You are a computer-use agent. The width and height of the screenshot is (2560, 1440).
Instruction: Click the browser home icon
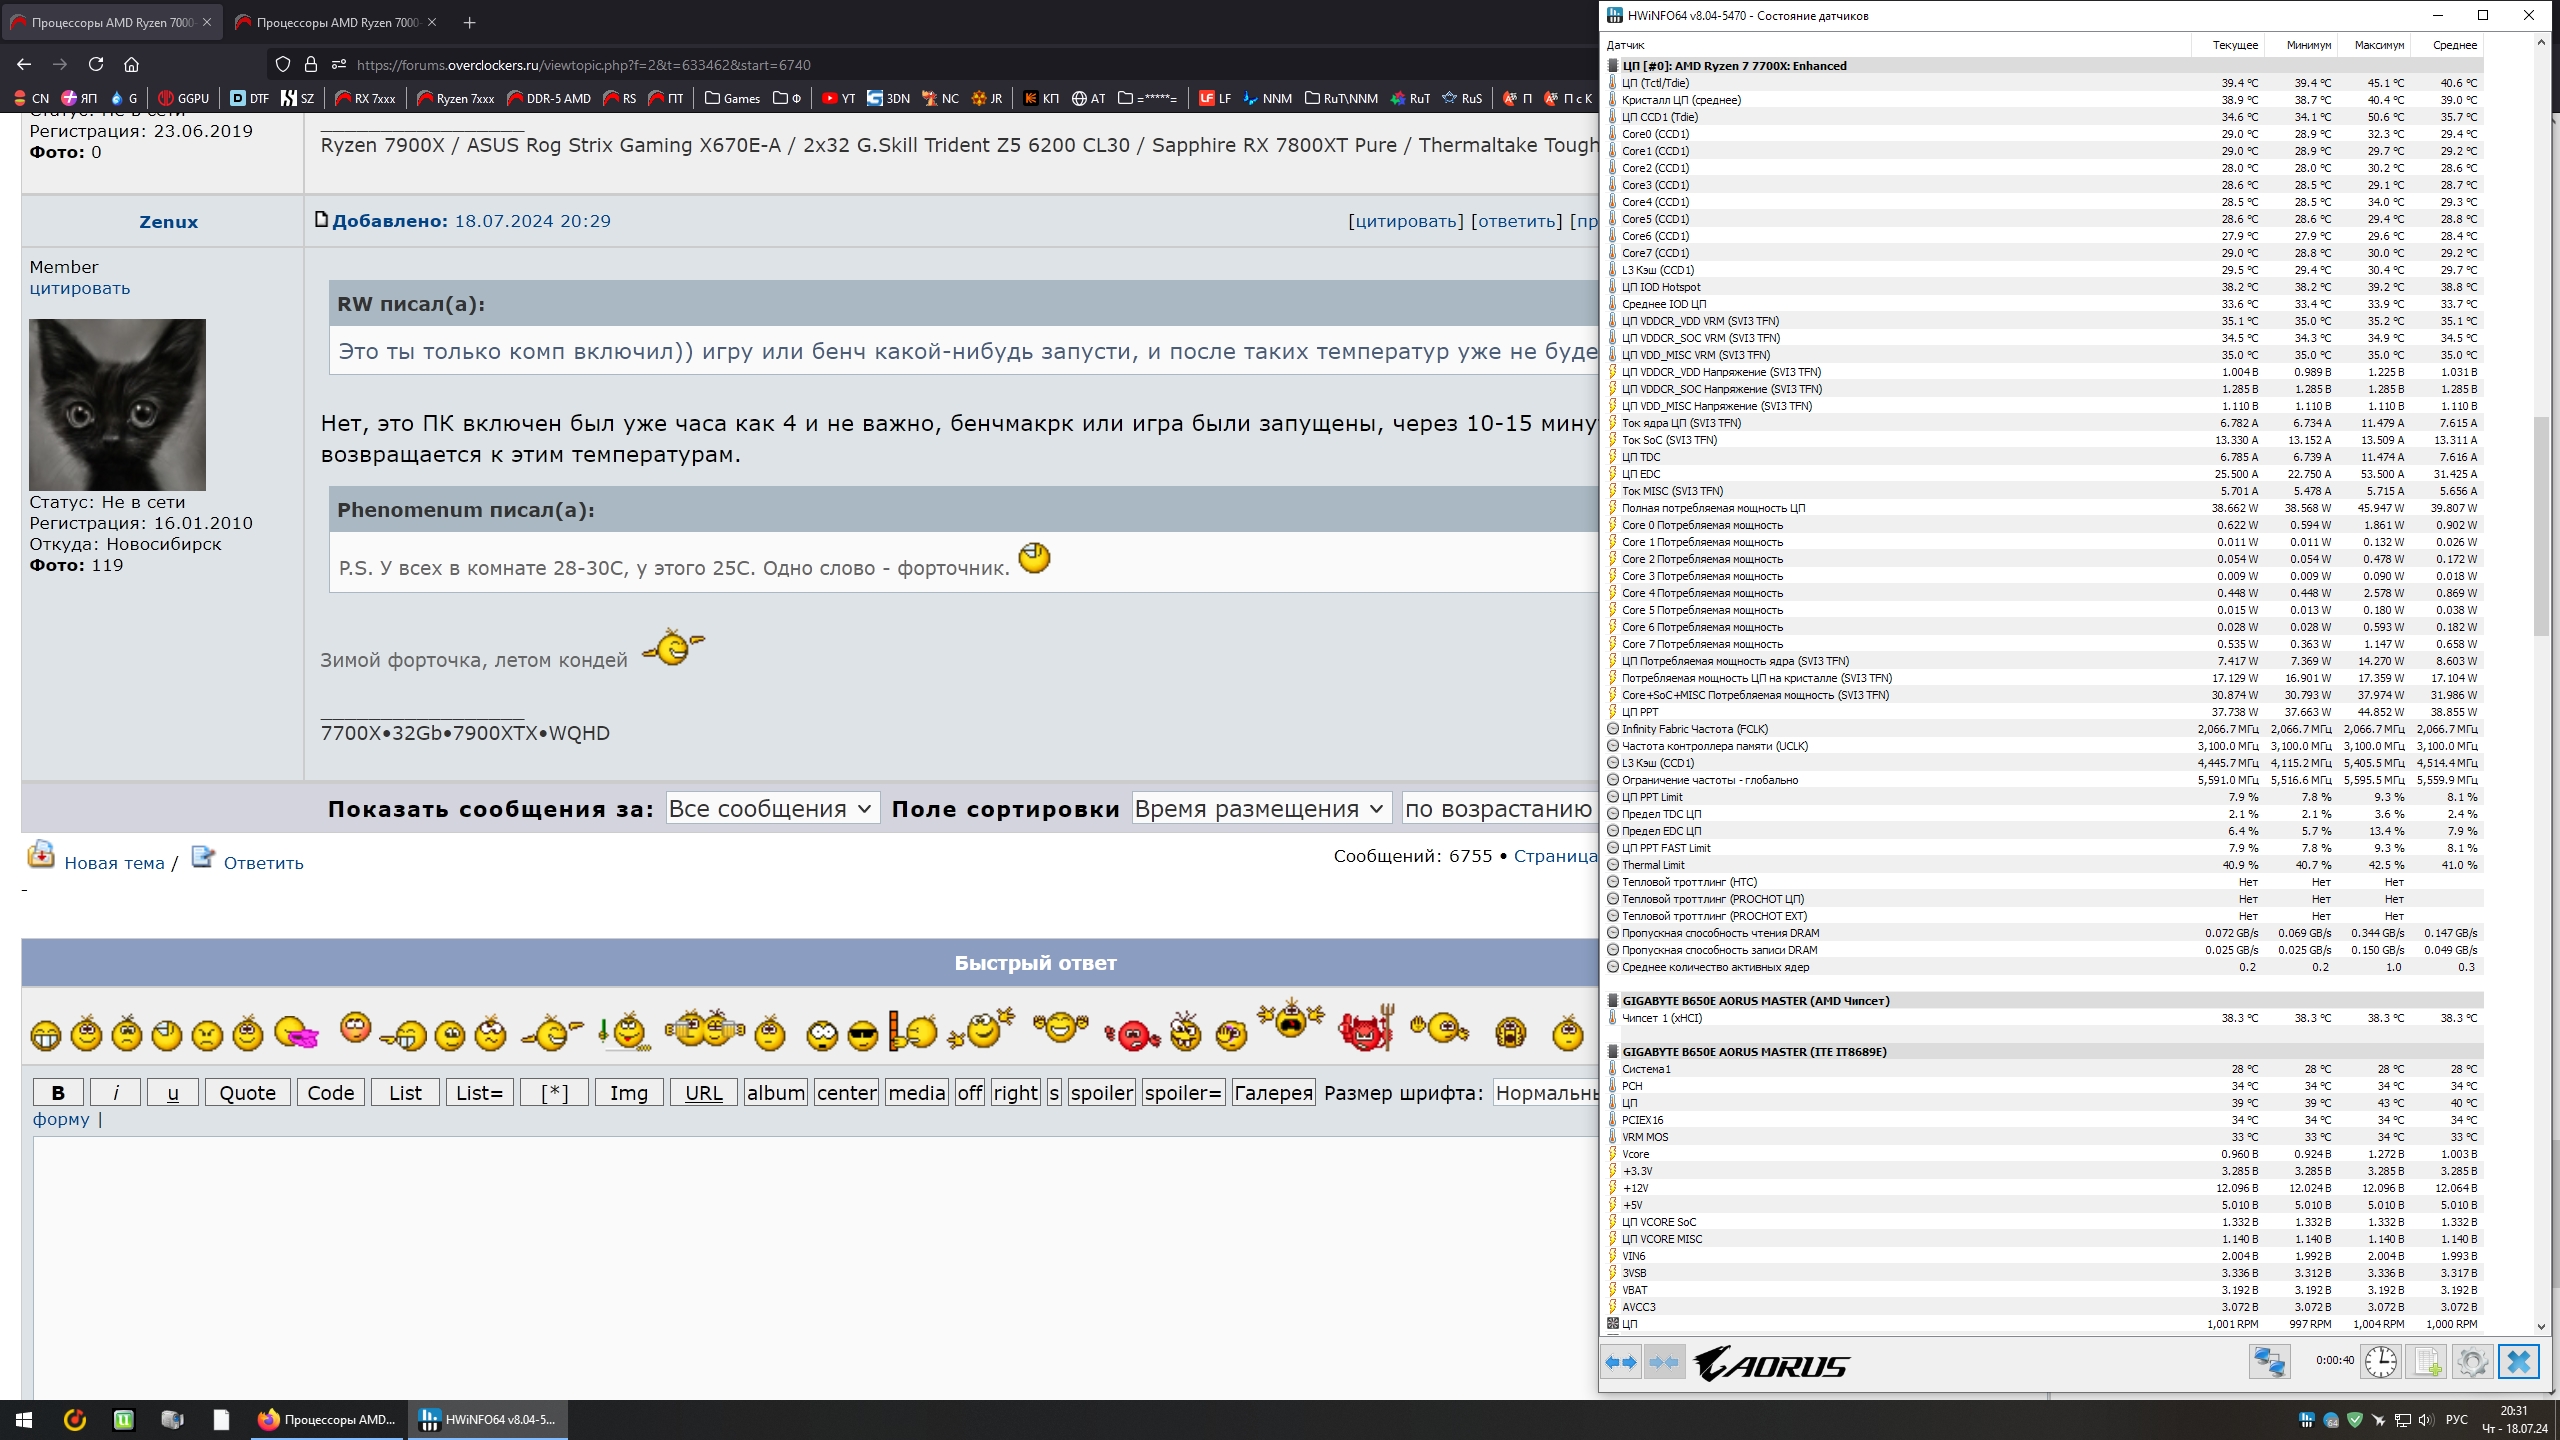point(131,64)
